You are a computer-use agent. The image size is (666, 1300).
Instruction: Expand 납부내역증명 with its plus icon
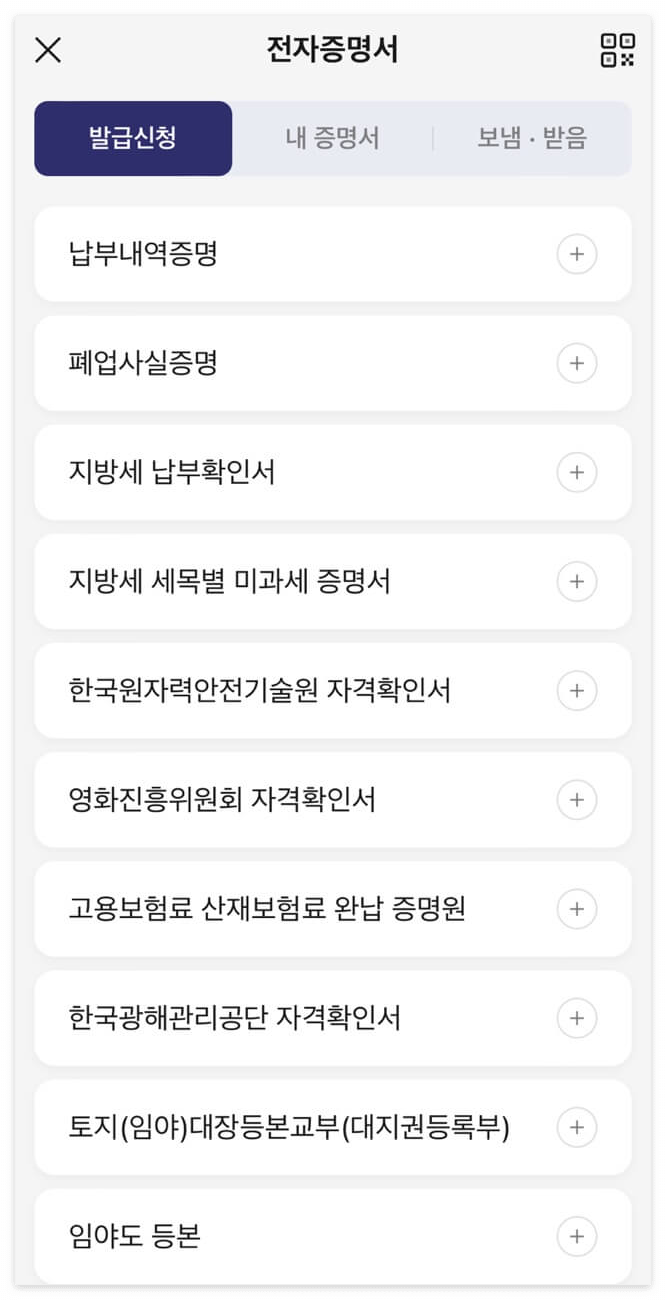click(x=577, y=254)
